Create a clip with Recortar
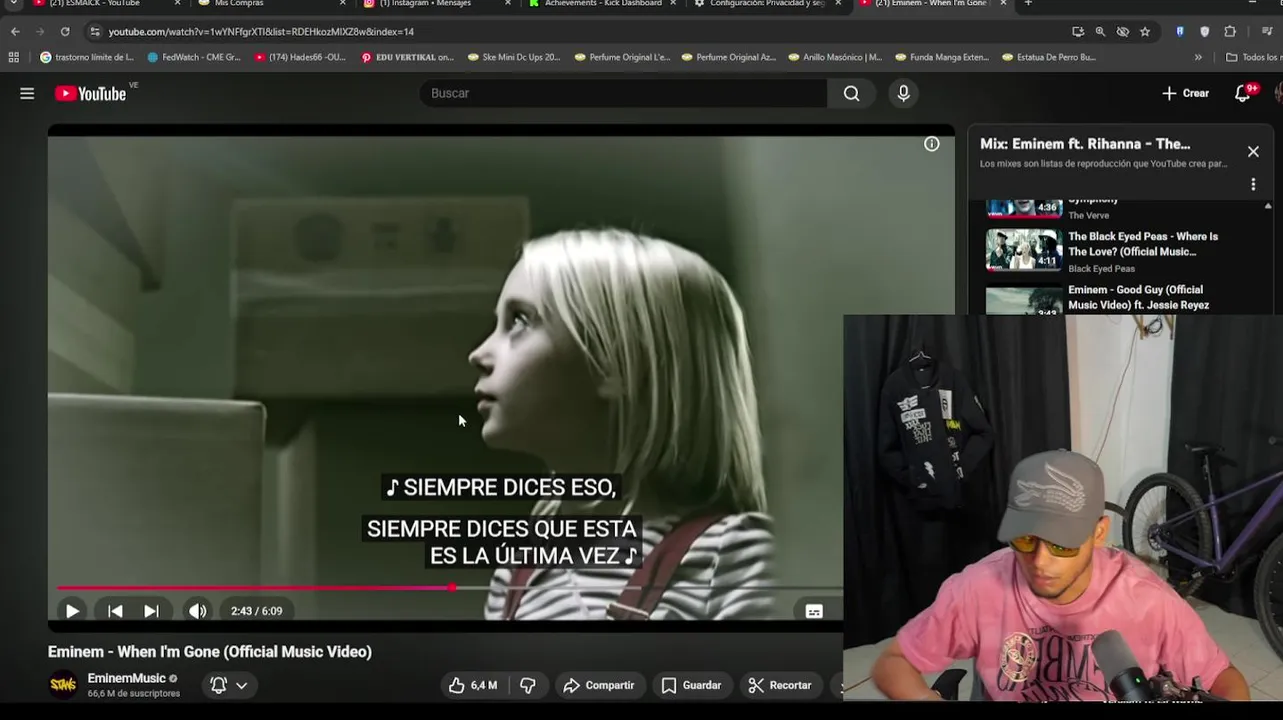Screen dimensions: 1283x720 click(780, 685)
